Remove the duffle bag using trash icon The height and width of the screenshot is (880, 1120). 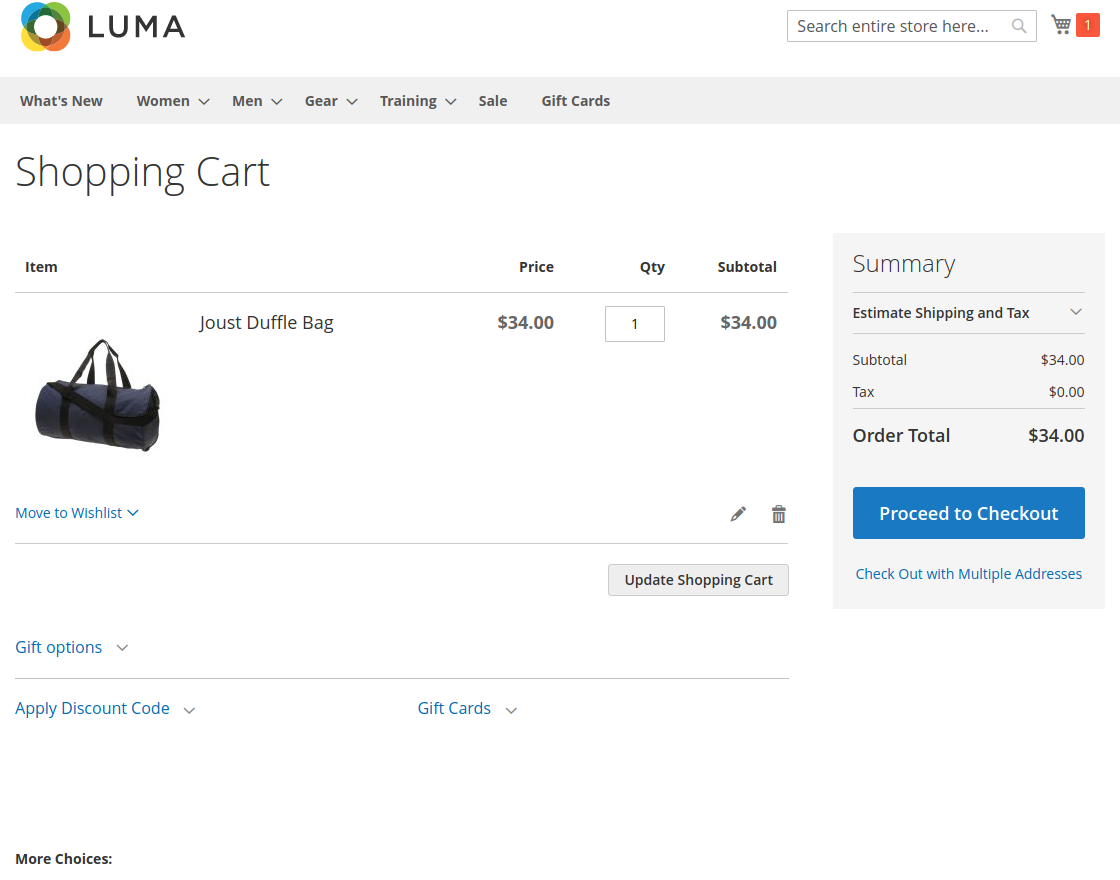778,513
